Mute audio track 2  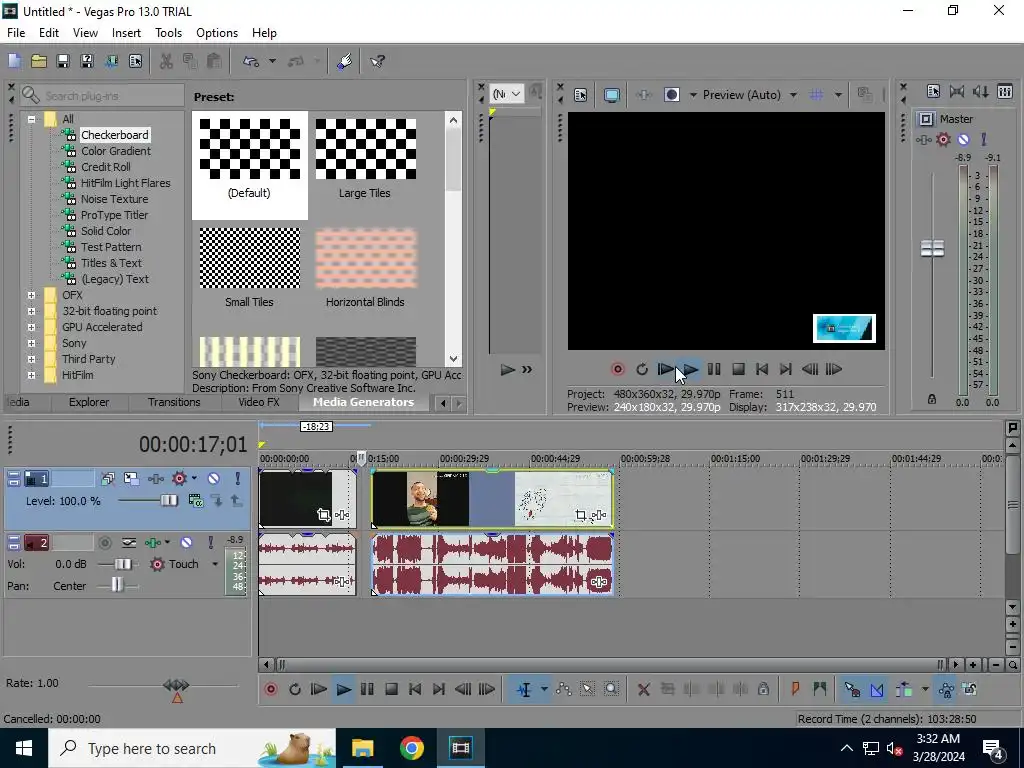coord(186,543)
